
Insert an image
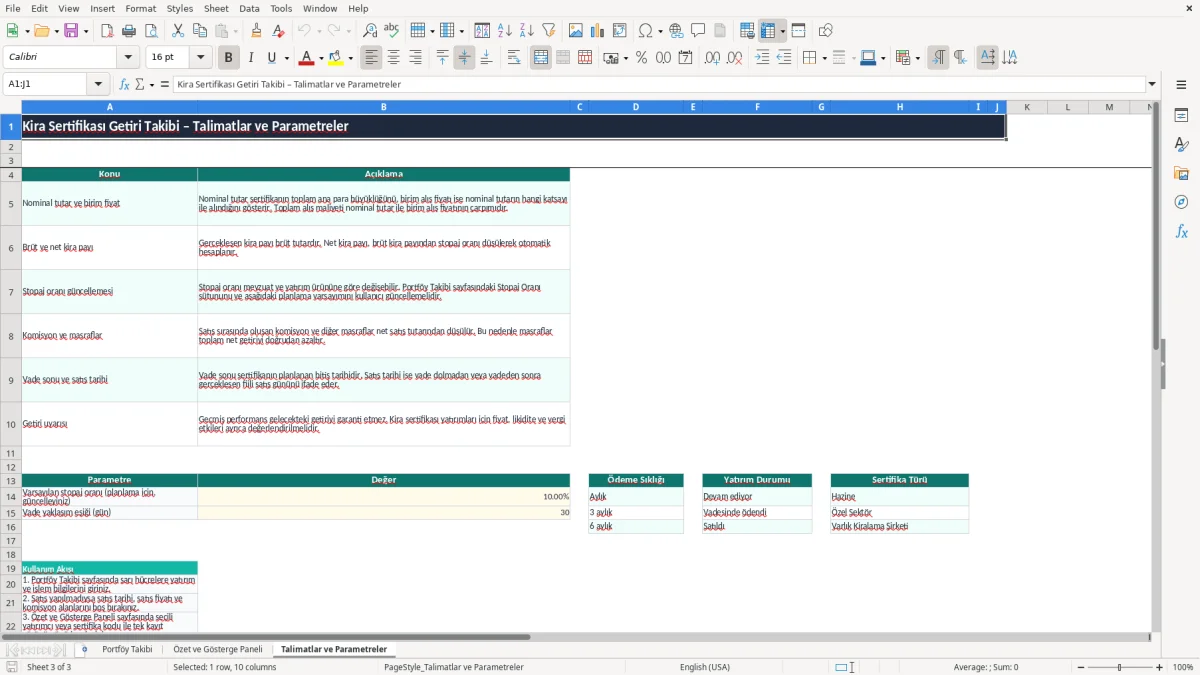pos(575,31)
